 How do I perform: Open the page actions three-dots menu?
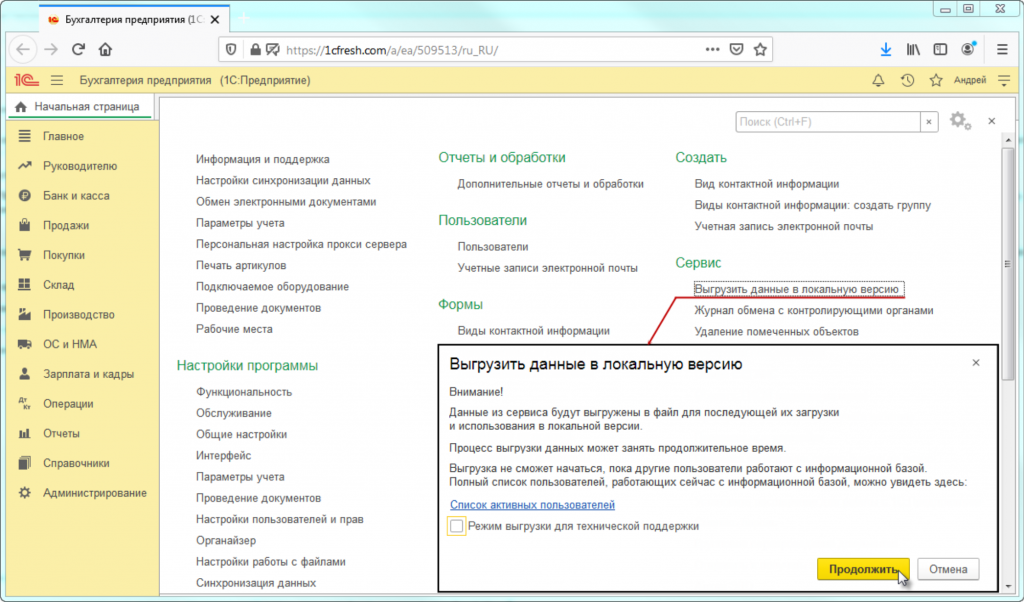(x=712, y=49)
